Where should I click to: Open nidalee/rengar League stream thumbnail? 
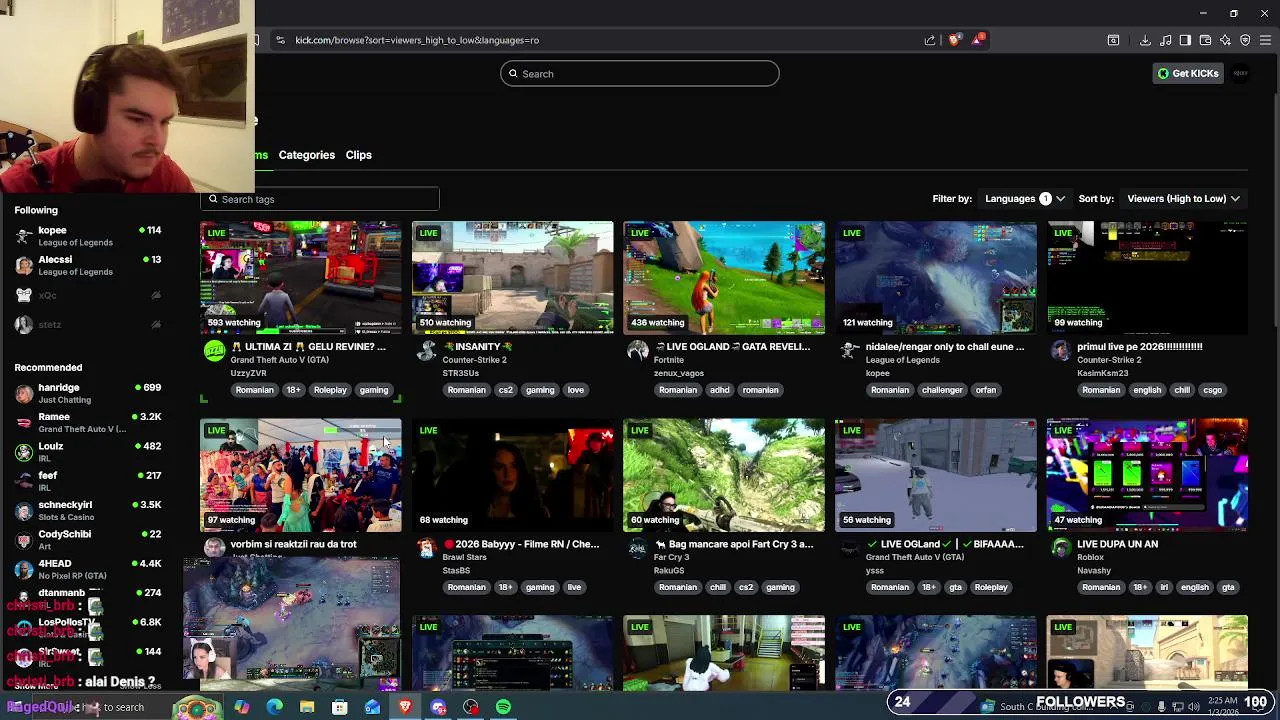pyautogui.click(x=936, y=277)
